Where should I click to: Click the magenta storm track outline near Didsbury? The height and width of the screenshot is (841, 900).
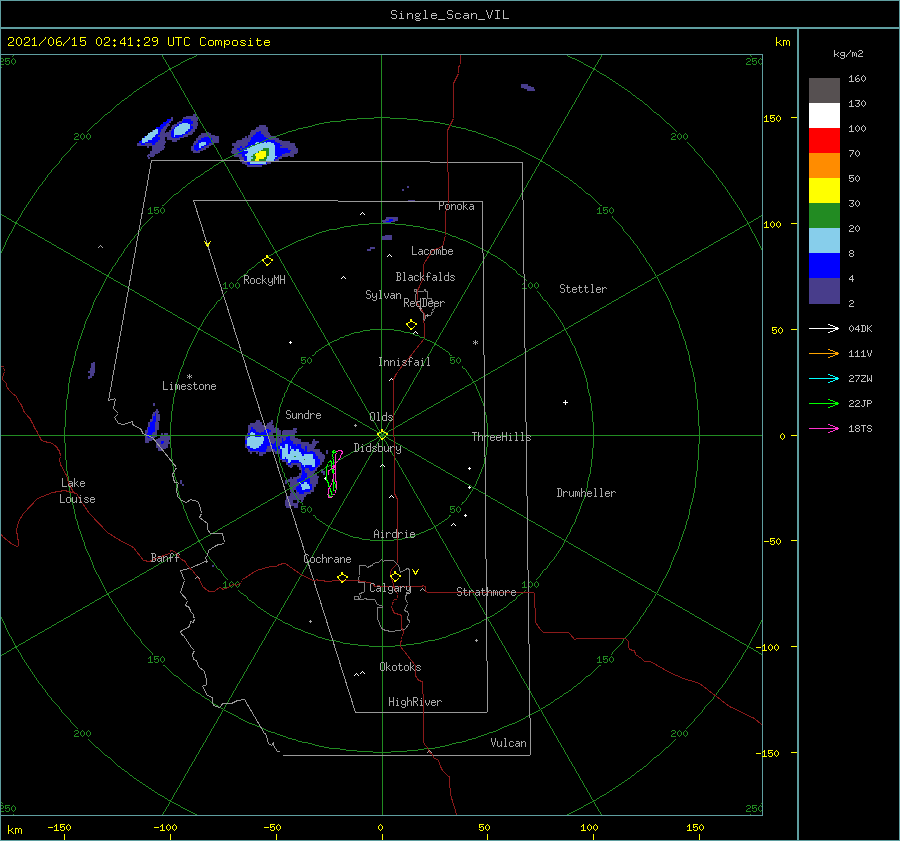tap(335, 474)
